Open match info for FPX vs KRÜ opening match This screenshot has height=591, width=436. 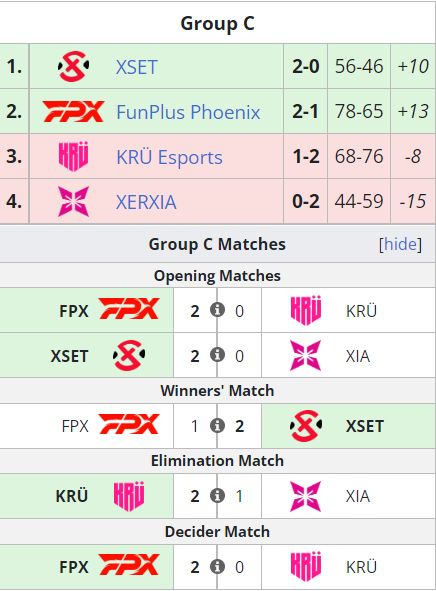point(217,310)
